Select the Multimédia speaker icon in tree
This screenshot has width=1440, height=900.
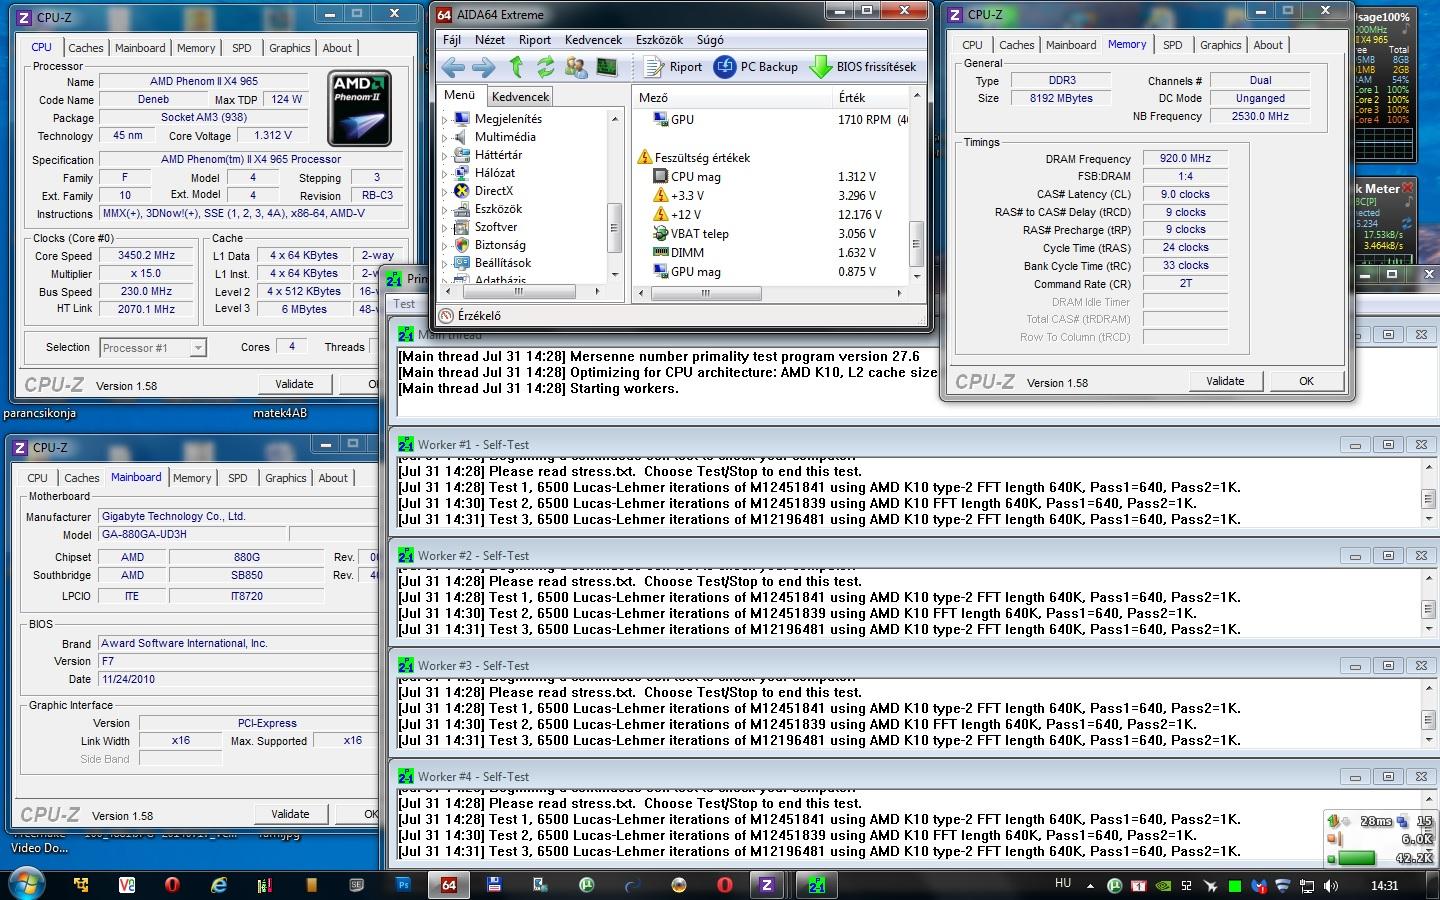[462, 137]
